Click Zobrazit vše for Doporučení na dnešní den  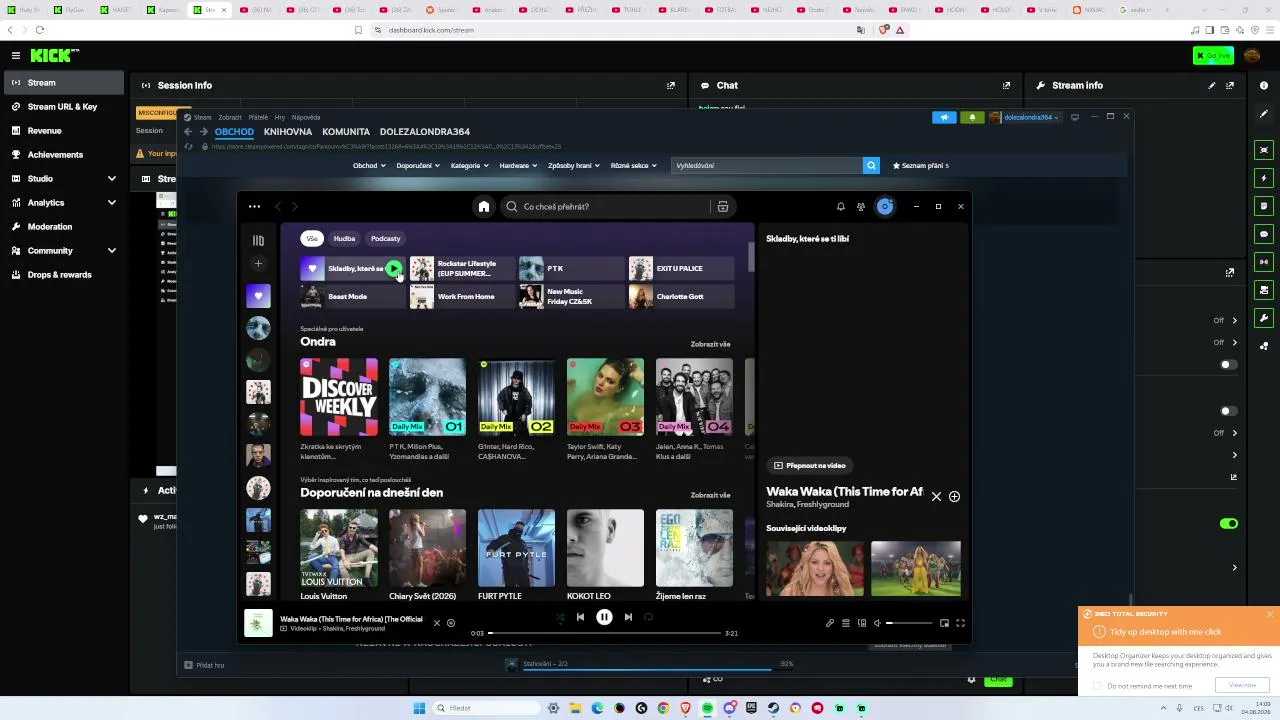pyautogui.click(x=710, y=495)
